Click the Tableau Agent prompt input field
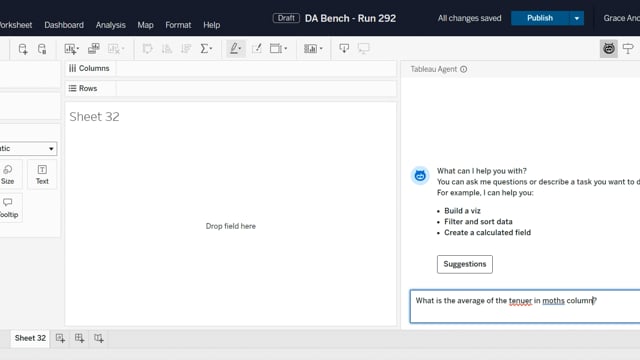The width and height of the screenshot is (640, 360). point(525,307)
